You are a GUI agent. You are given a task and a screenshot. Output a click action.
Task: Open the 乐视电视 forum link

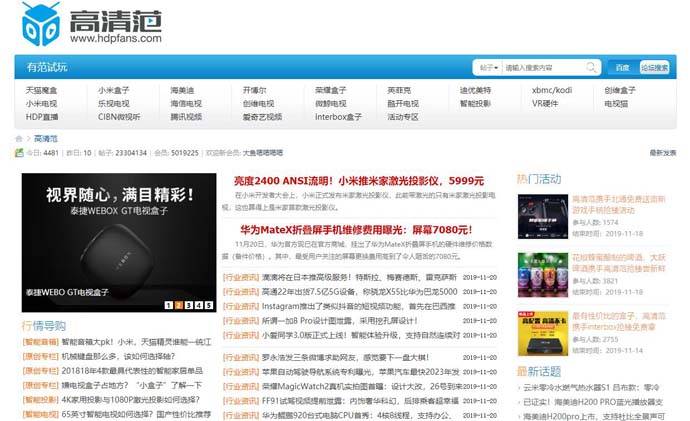tap(114, 103)
